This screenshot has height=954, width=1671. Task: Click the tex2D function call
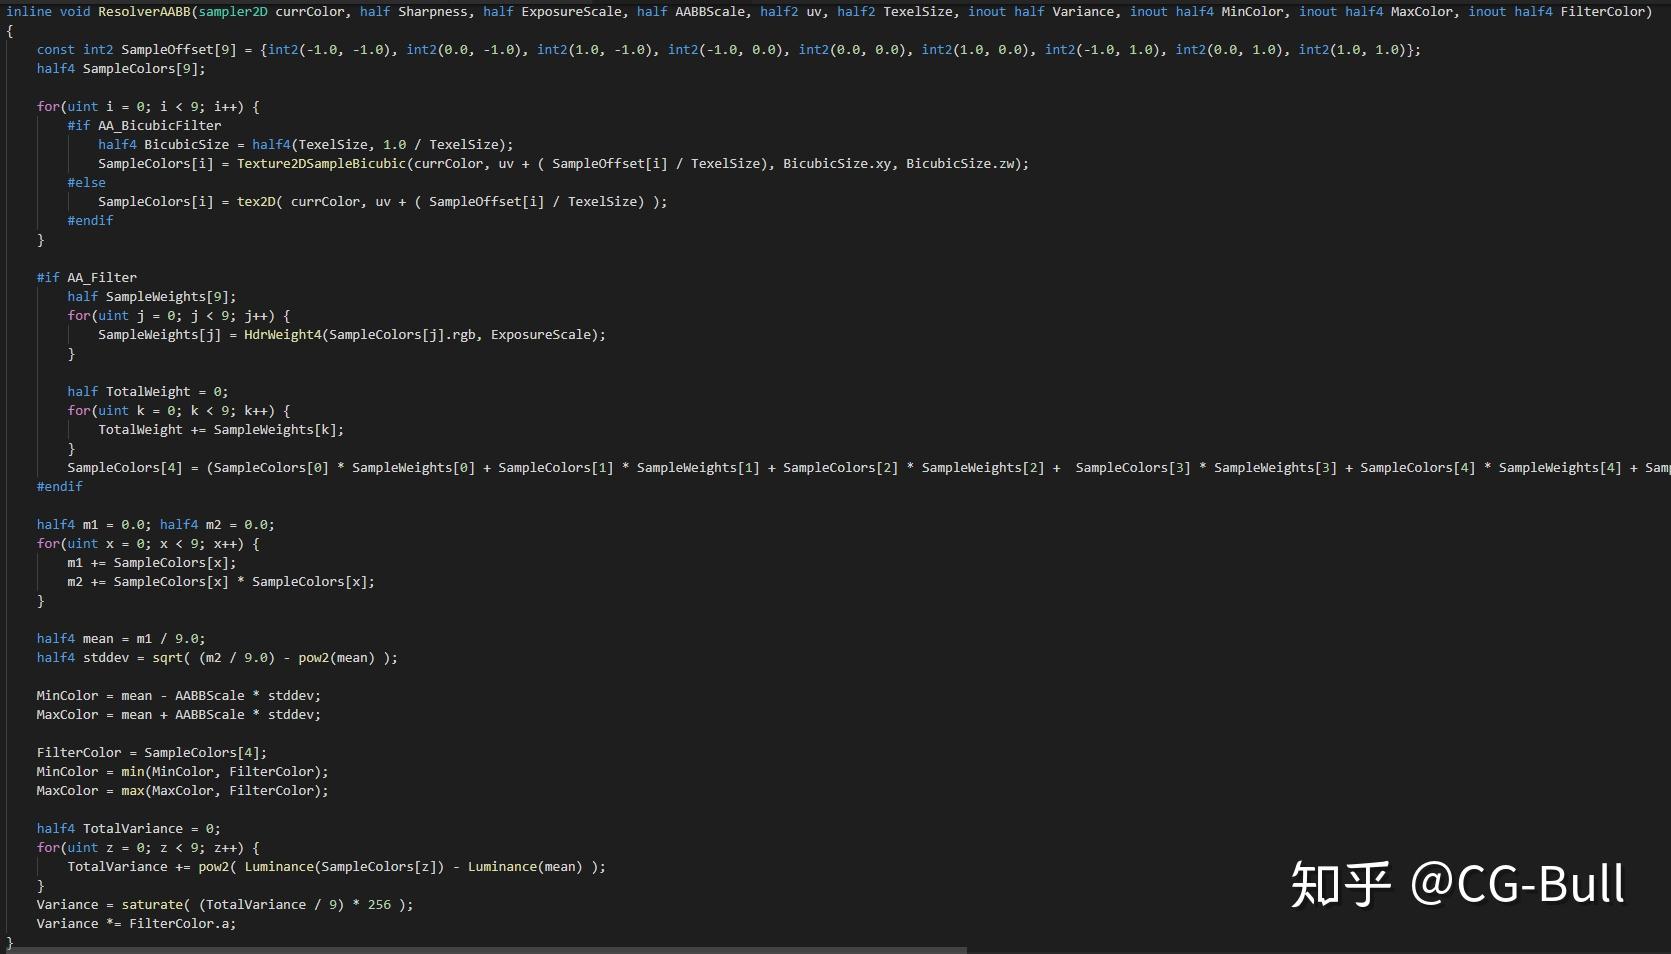[256, 202]
